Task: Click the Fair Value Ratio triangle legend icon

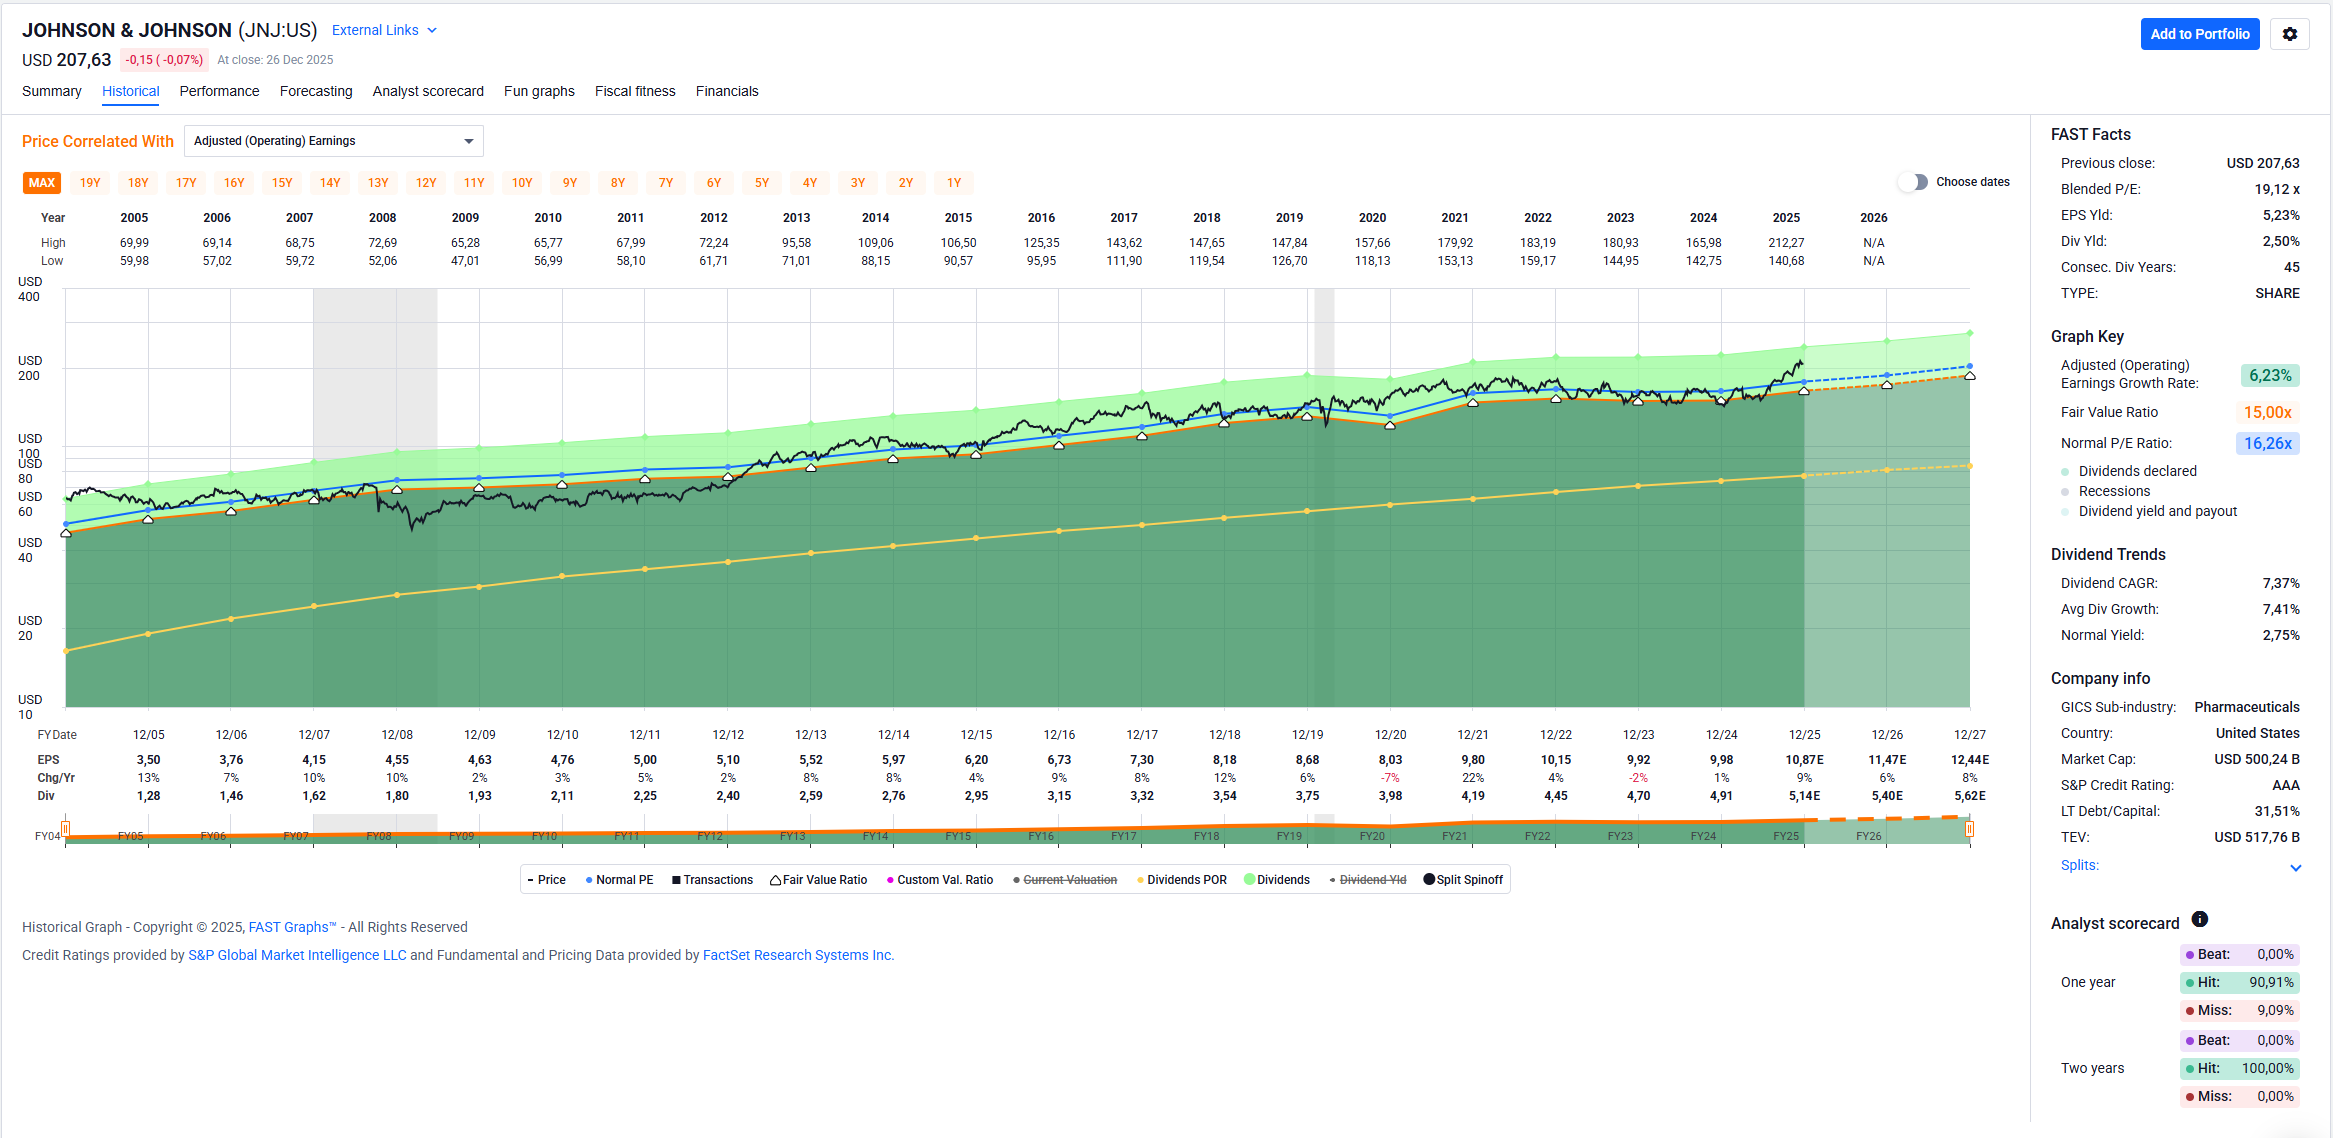Action: click(x=775, y=880)
